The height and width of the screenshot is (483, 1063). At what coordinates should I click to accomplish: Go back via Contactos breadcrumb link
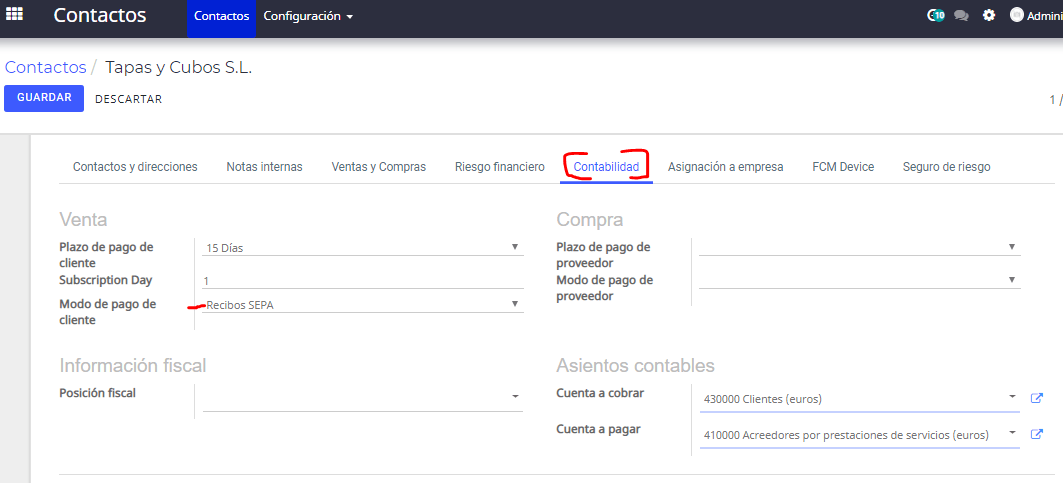pyautogui.click(x=45, y=67)
